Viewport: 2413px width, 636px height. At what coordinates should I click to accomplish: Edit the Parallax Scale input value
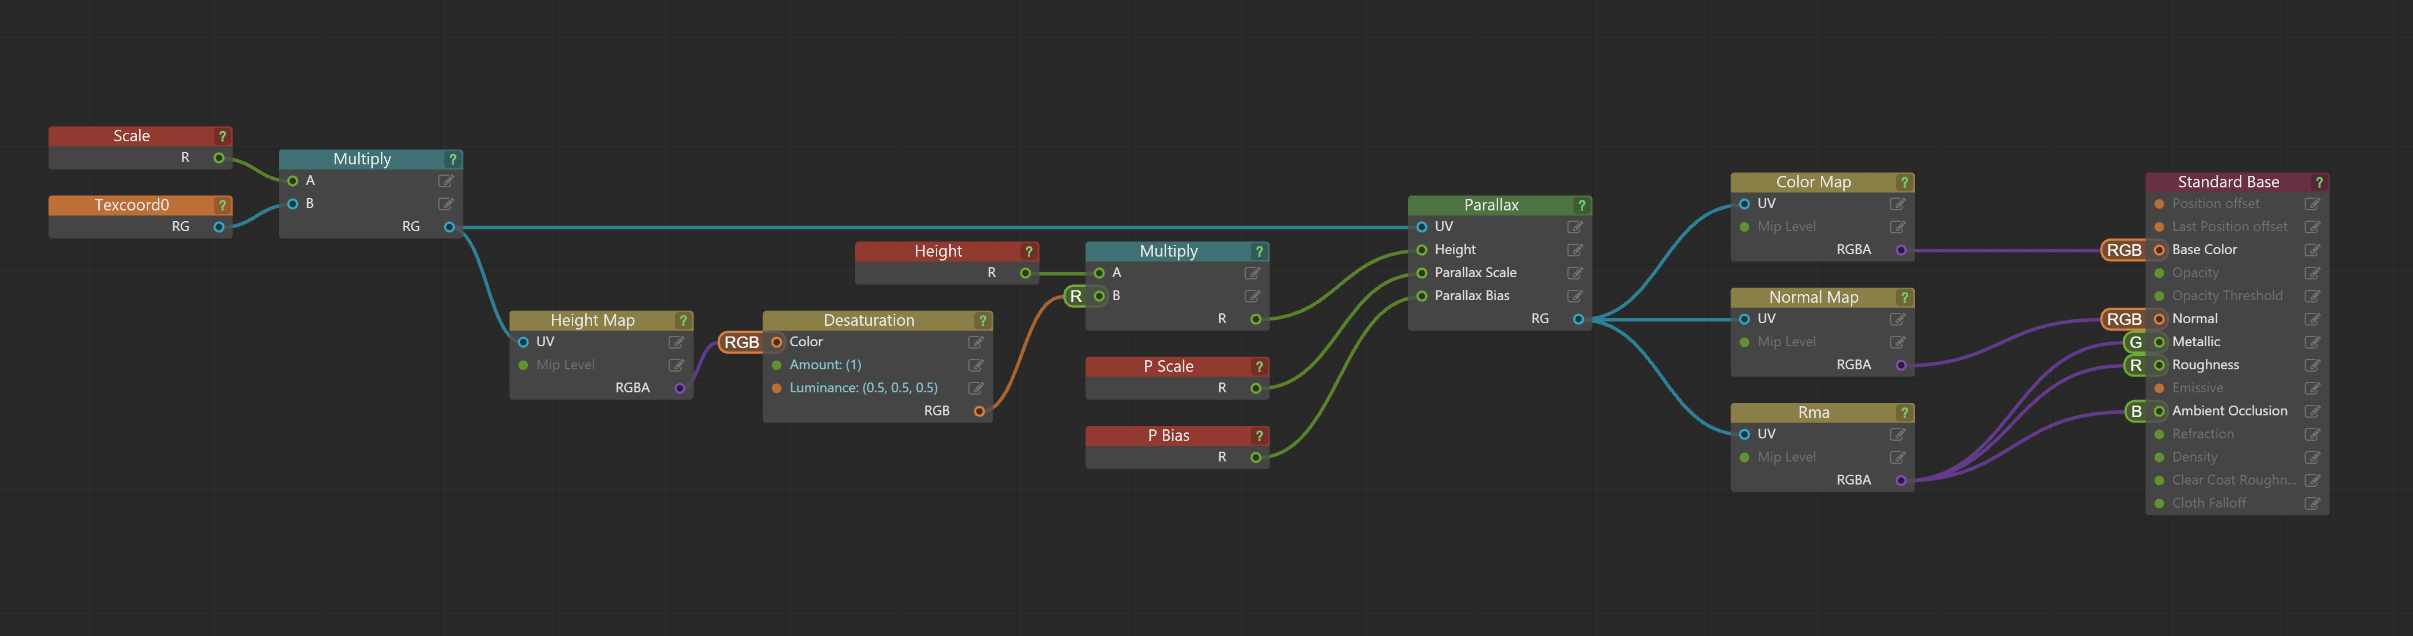pos(1575,273)
